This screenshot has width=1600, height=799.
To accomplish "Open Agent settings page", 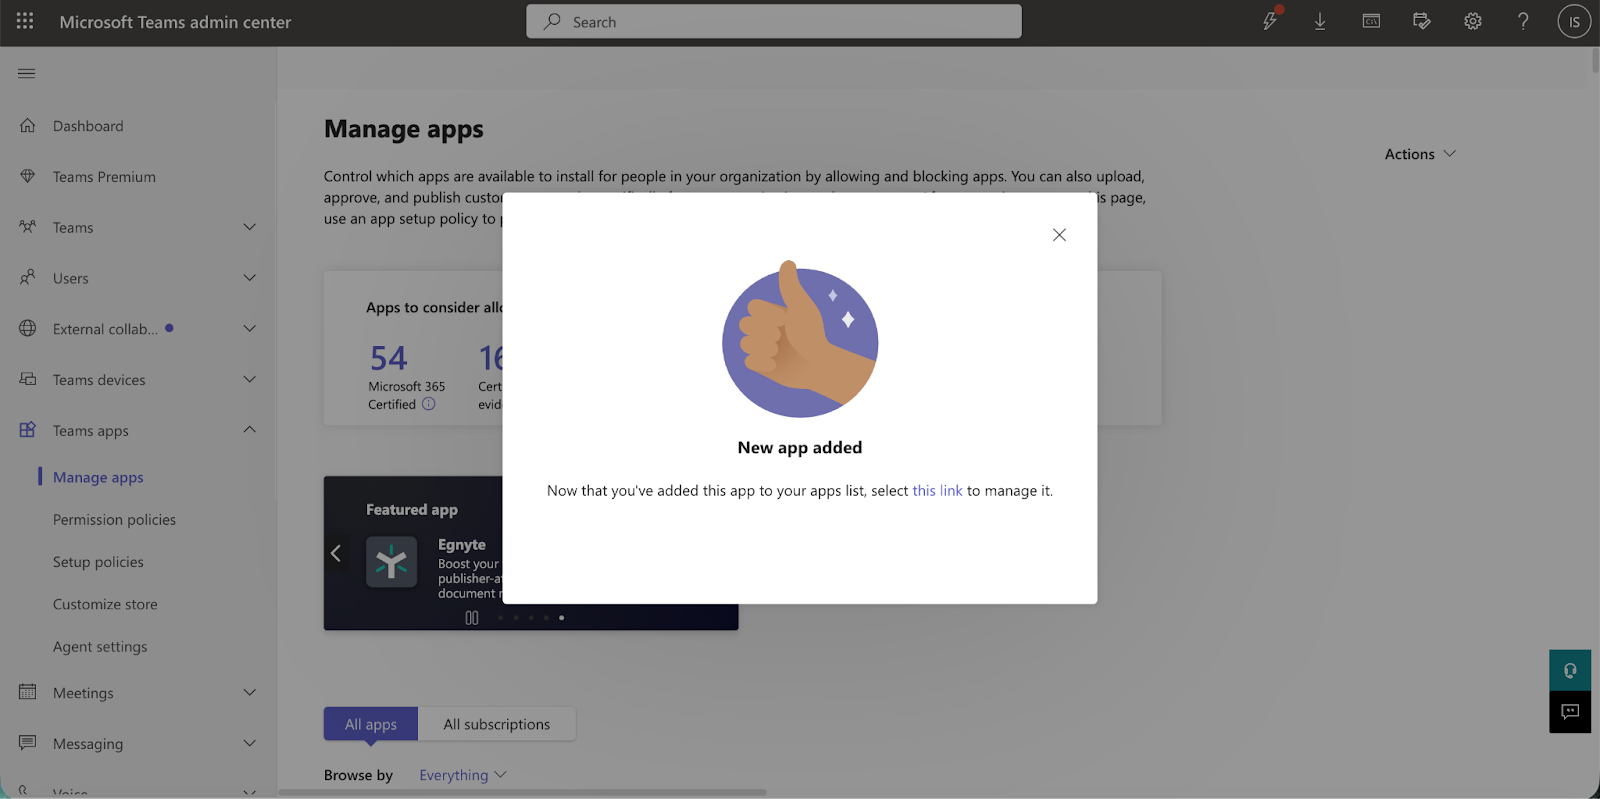I will point(100,647).
